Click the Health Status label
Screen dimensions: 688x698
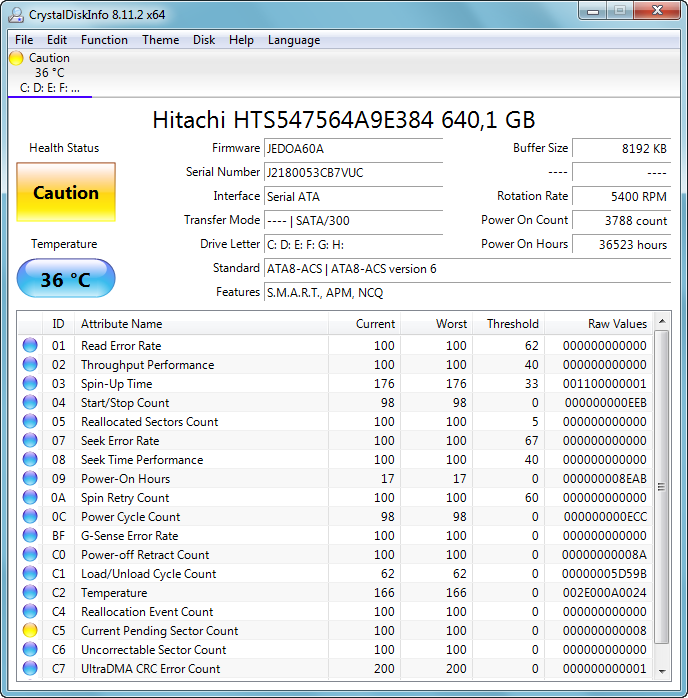64,148
